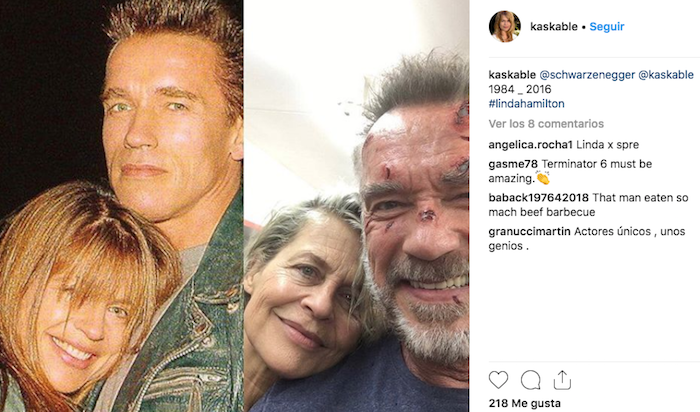700x412 pixels.
Task: Open baback197642018's profile link
Action: pos(537,198)
